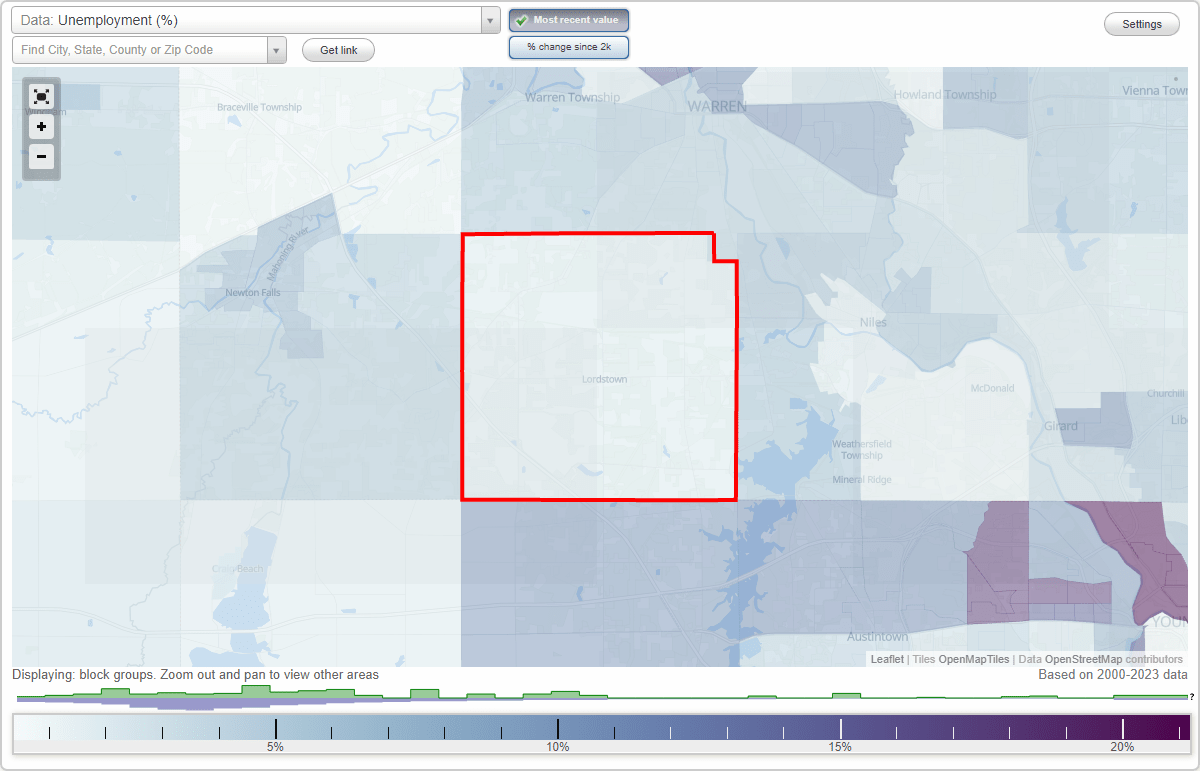1200x771 pixels.
Task: Click the Niles map label
Action: [x=873, y=322]
